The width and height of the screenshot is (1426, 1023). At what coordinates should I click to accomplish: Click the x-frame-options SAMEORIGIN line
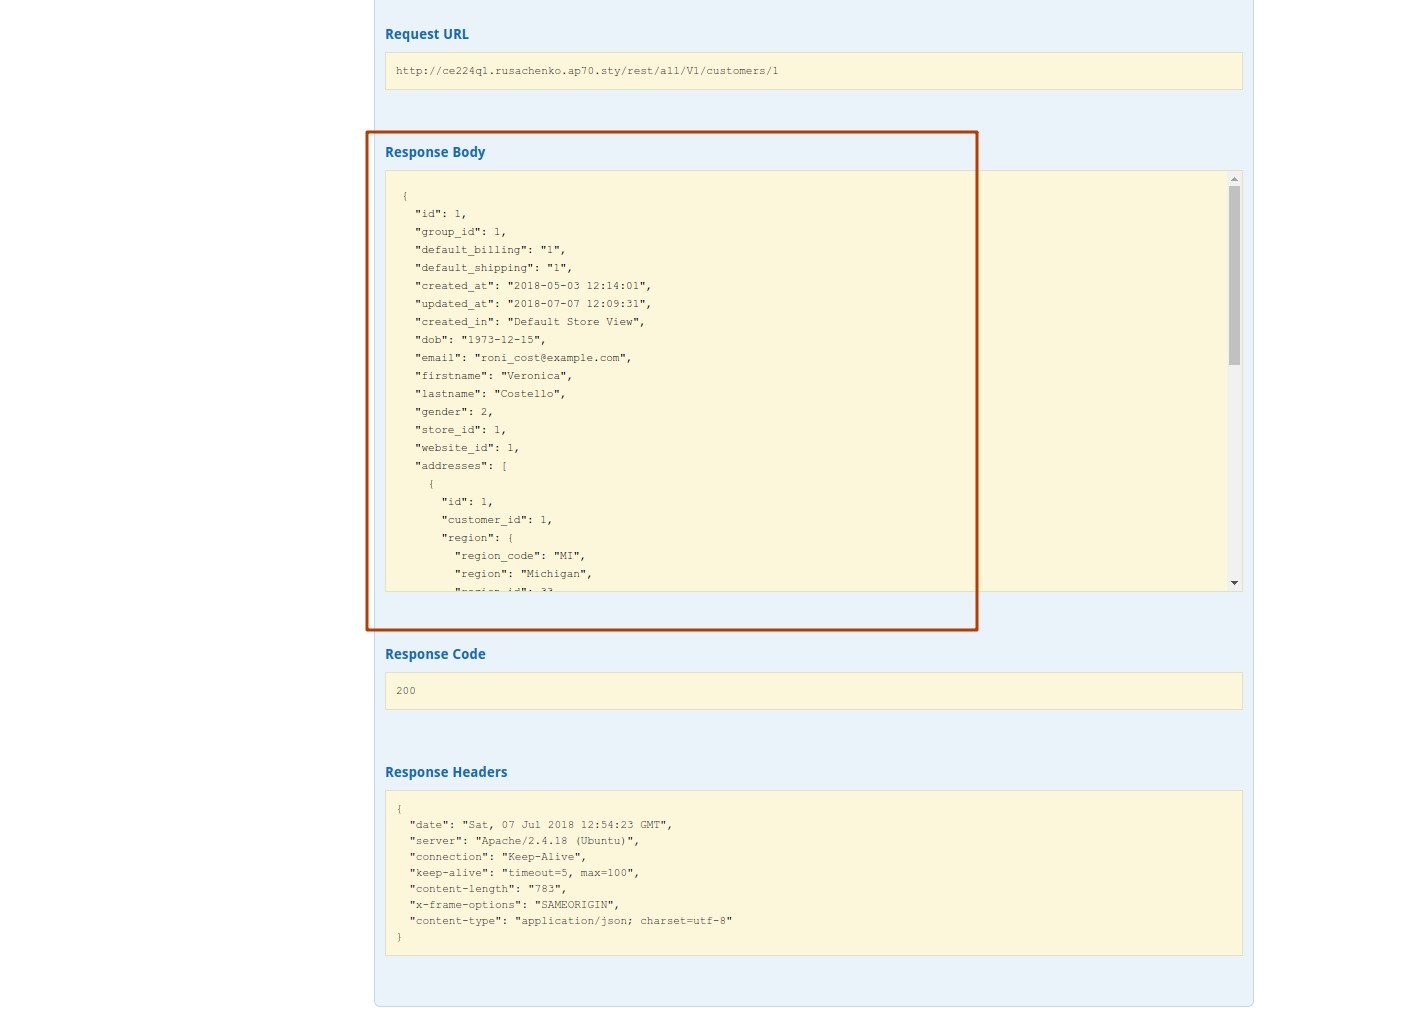[x=514, y=905]
